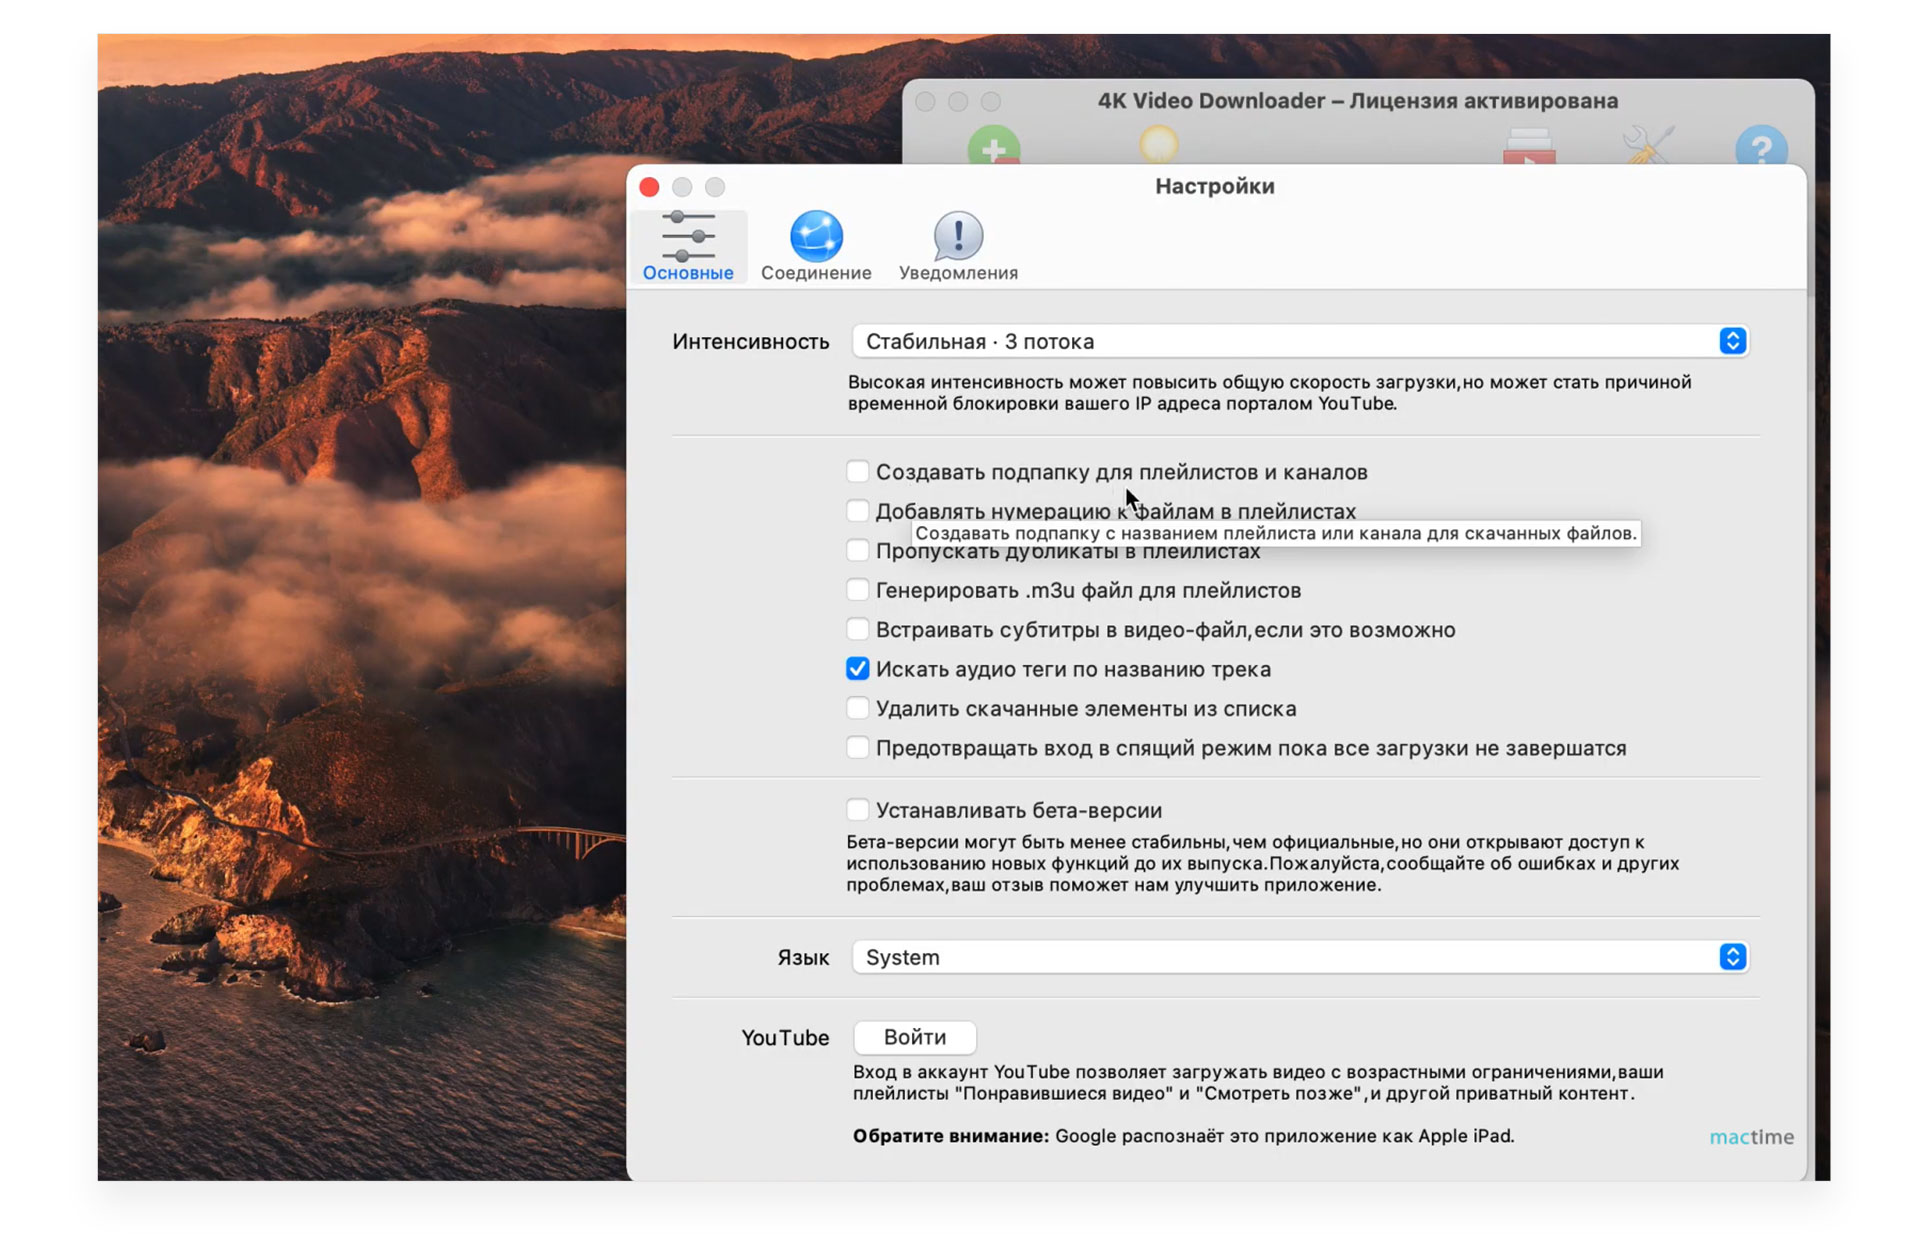
Task: Uncheck Искать аудио теги по названию трека
Action: pos(857,669)
